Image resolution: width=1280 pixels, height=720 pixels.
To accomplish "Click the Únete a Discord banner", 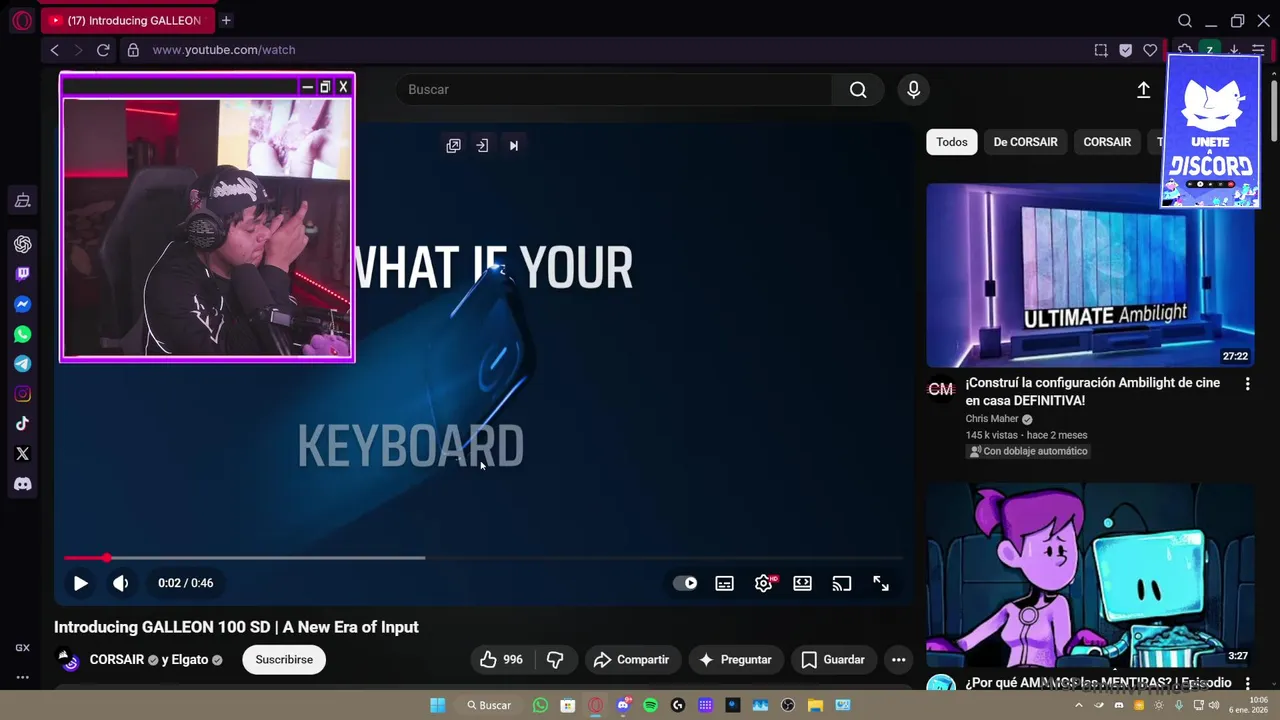I will [x=1211, y=131].
